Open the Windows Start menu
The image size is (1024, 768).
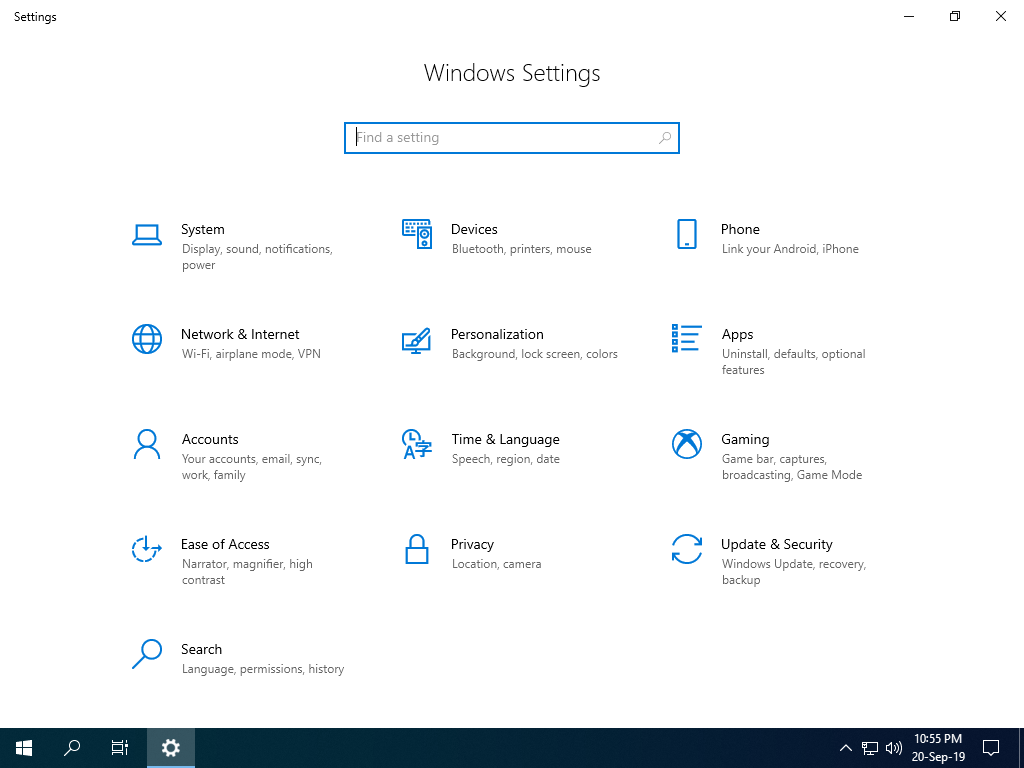(x=24, y=748)
